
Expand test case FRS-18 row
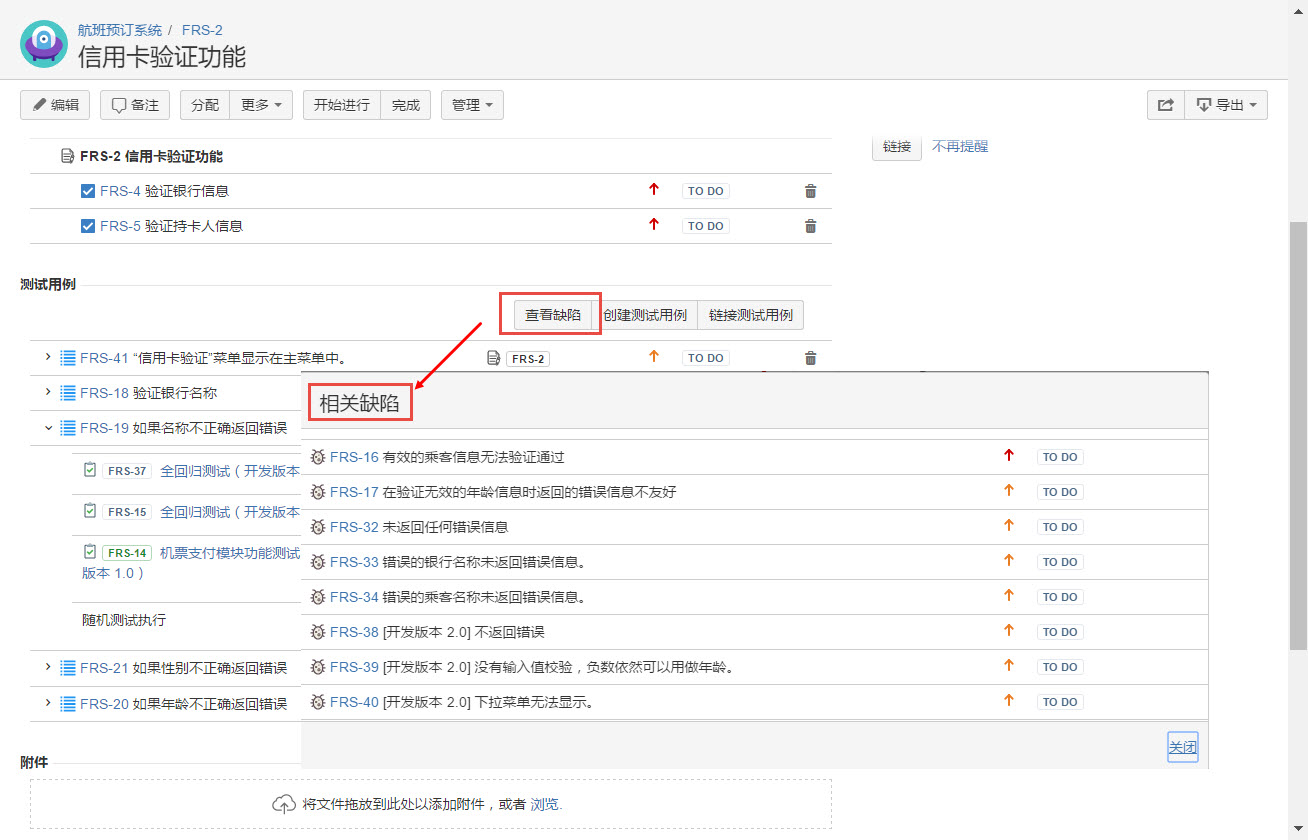pyautogui.click(x=47, y=392)
